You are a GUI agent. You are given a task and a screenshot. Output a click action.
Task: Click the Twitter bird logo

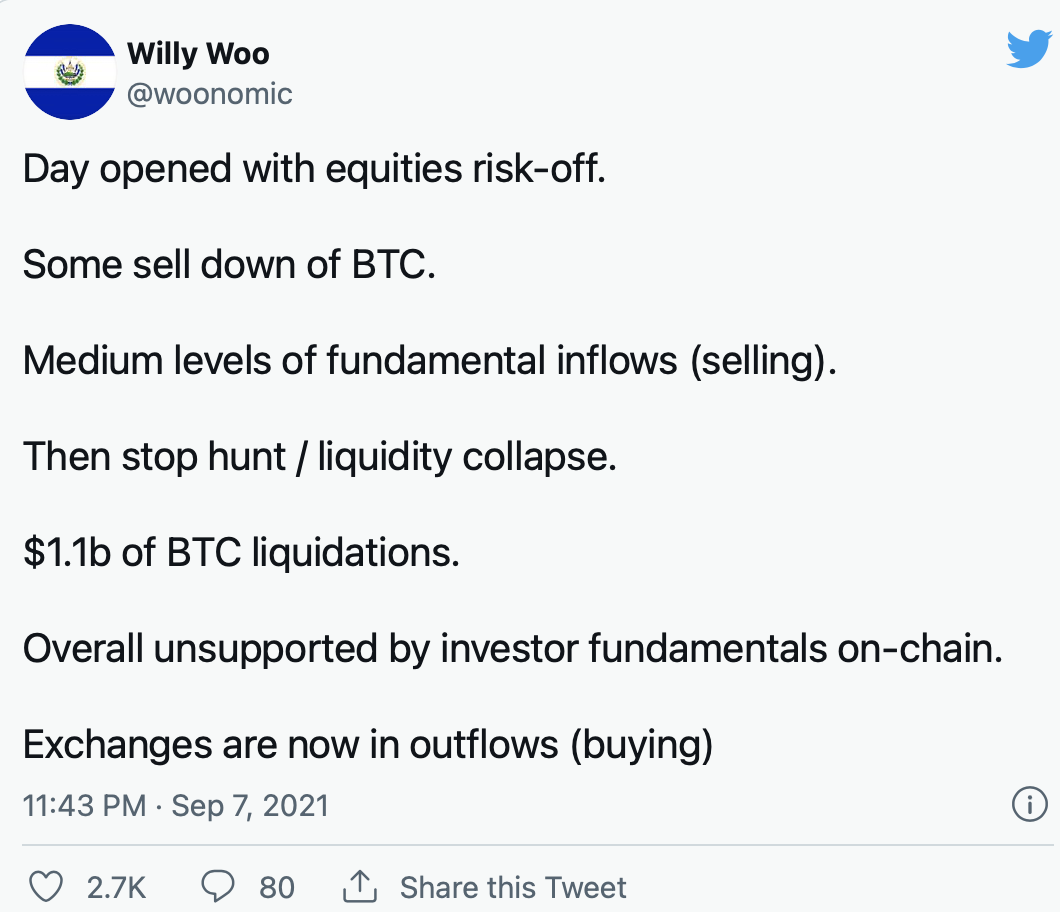[1029, 49]
